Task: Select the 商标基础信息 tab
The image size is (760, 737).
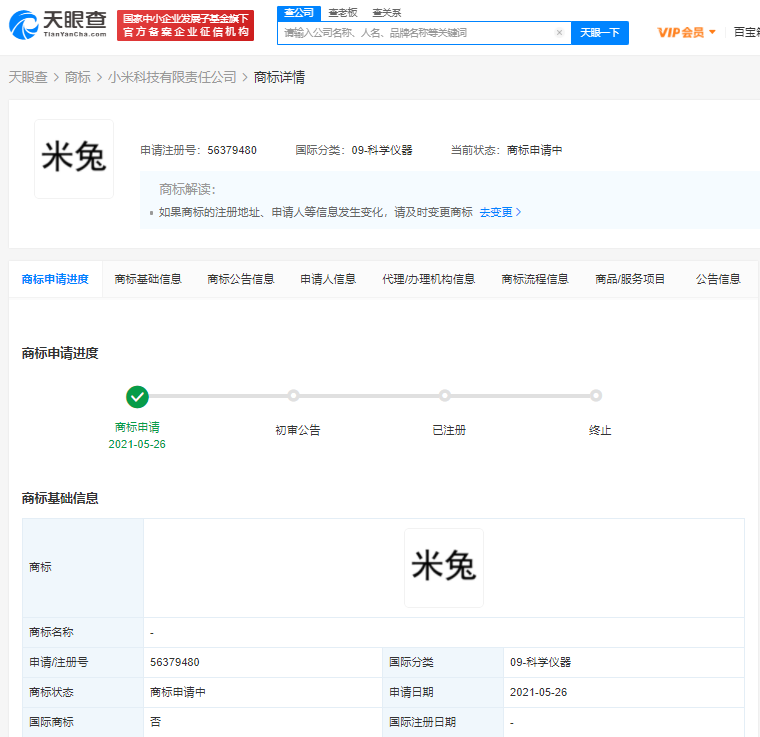Action: pos(148,279)
